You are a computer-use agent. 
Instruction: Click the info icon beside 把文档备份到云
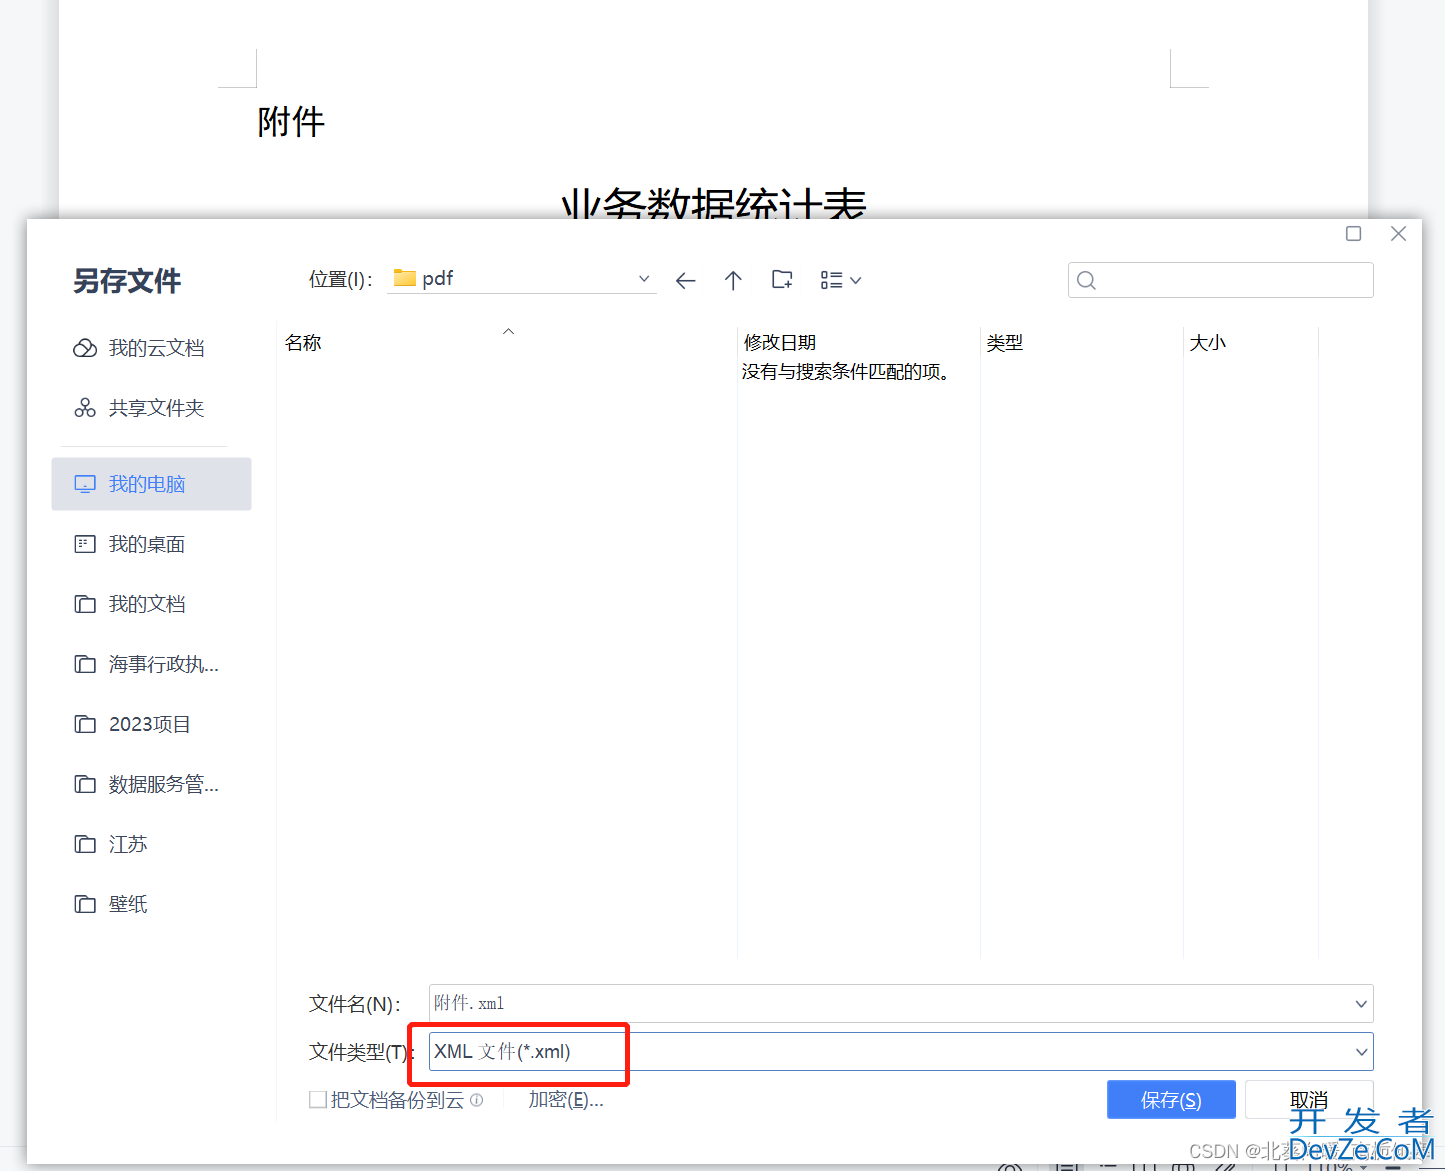[x=477, y=1100]
